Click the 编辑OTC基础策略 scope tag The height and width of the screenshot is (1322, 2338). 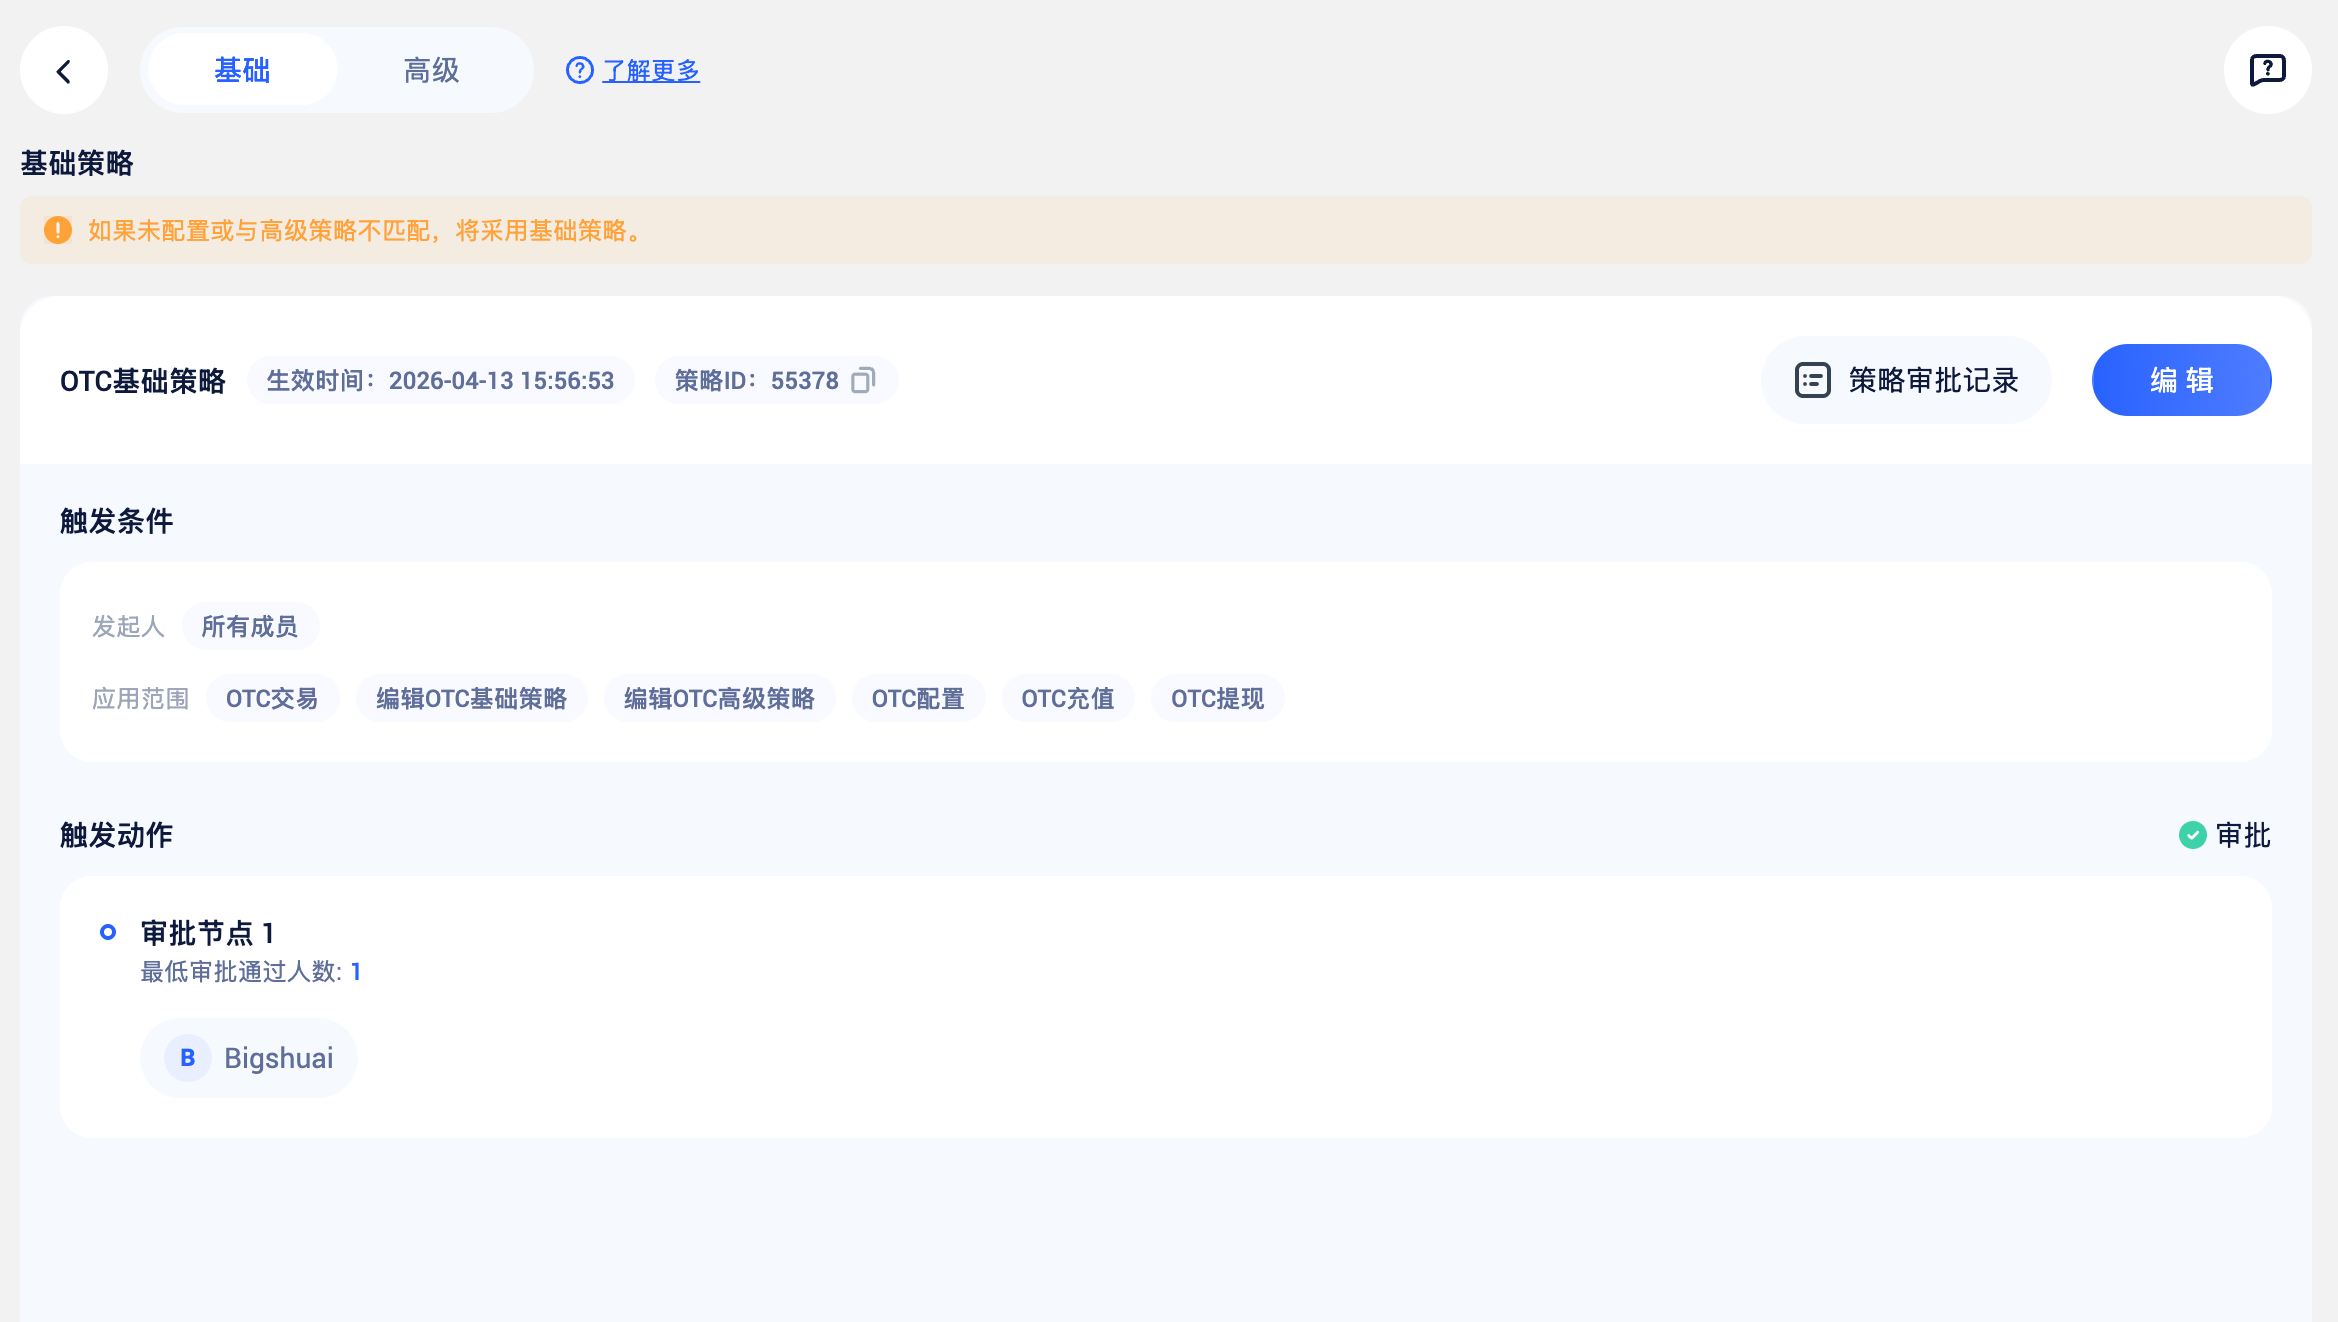[x=471, y=698]
